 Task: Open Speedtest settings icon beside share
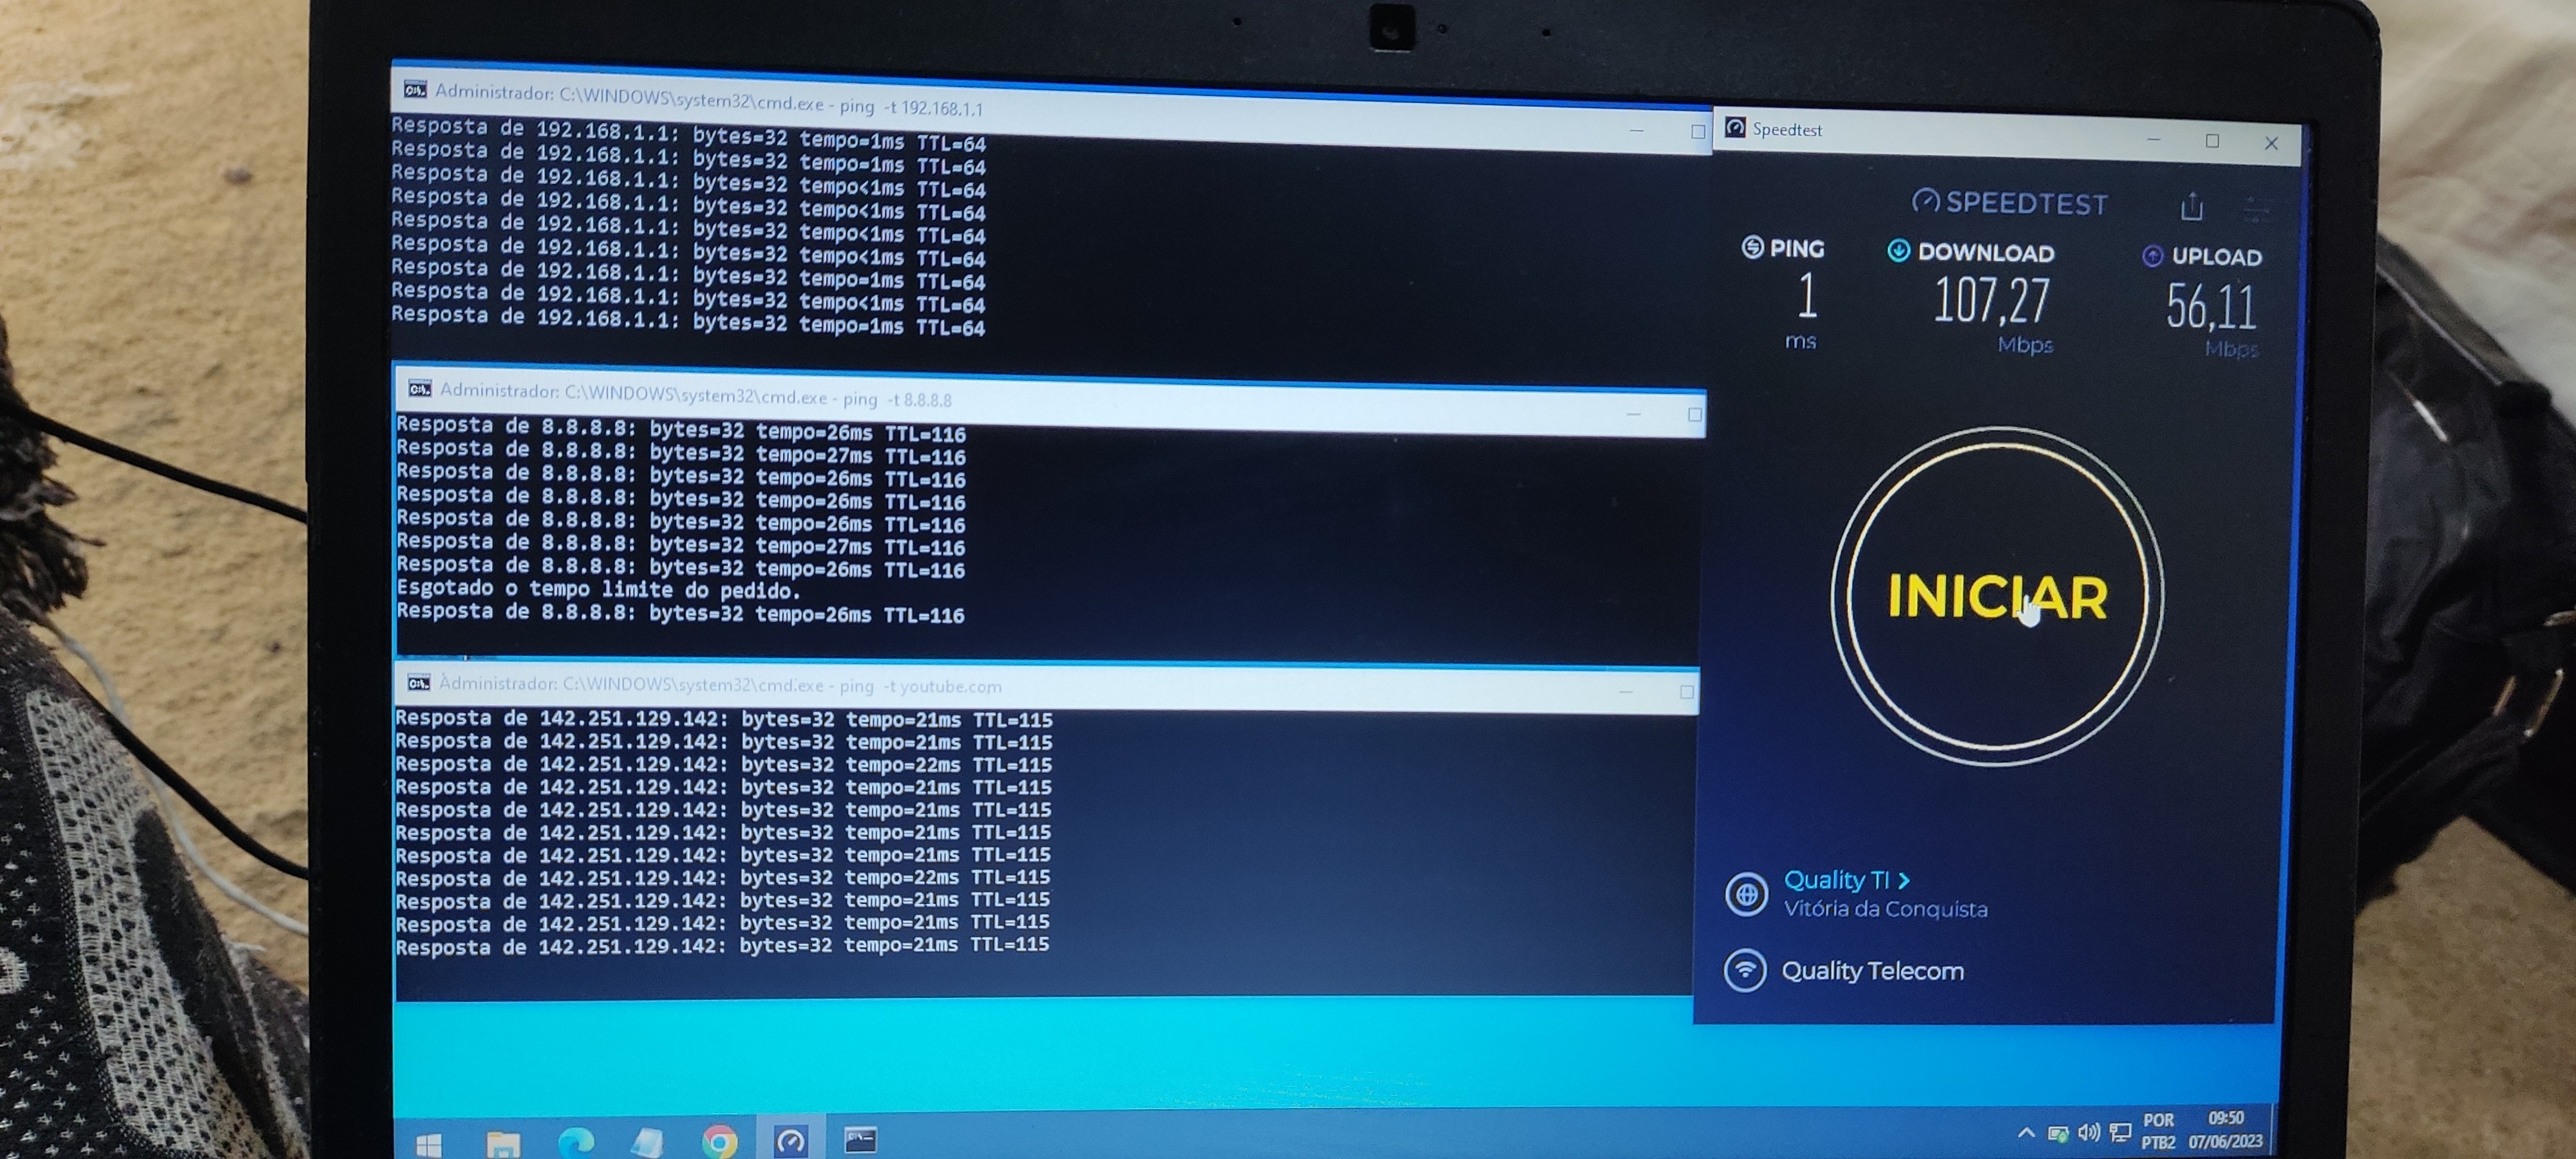(x=2255, y=210)
